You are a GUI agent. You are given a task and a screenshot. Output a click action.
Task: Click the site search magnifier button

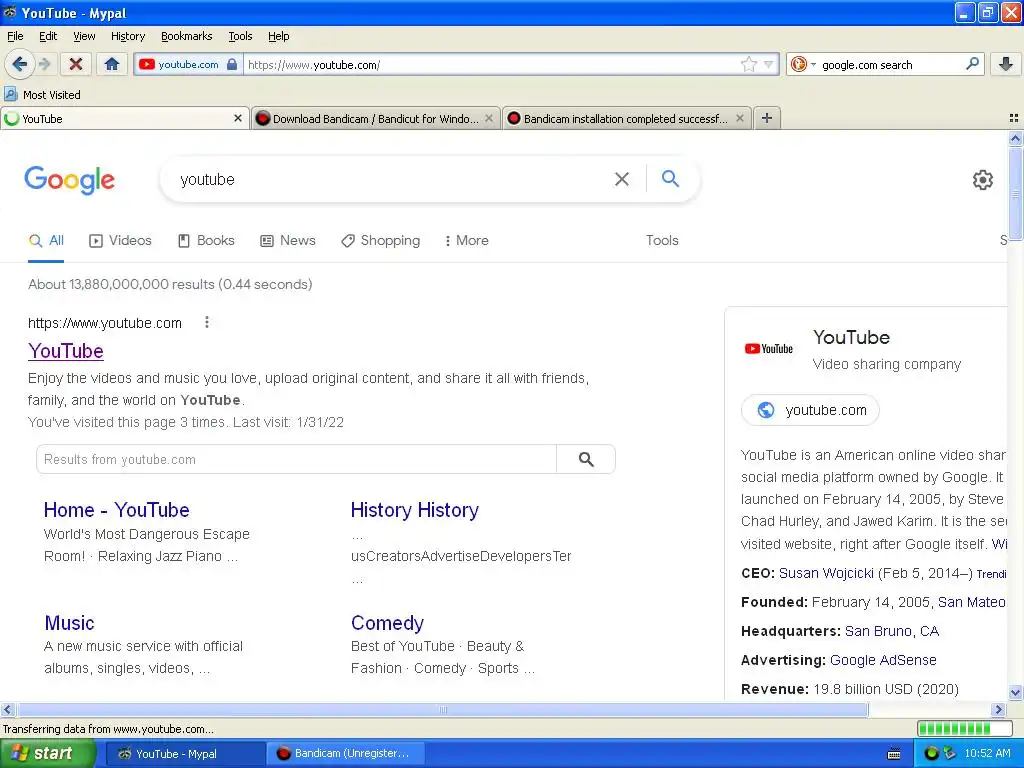[x=586, y=459]
